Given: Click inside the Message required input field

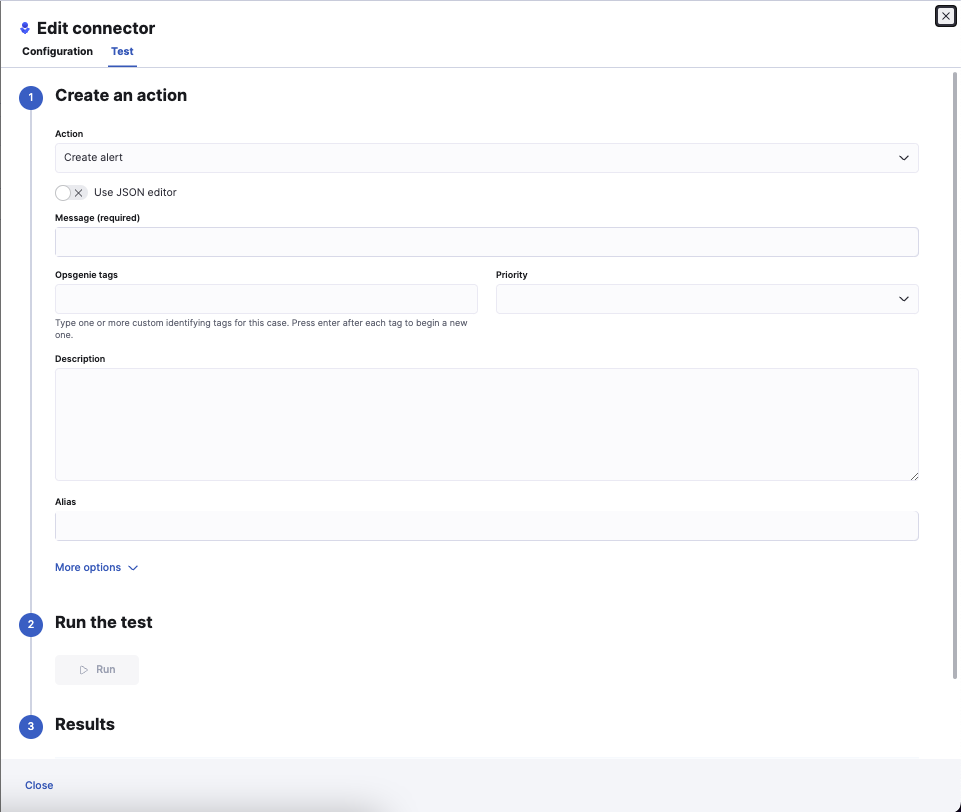Looking at the screenshot, I should point(486,241).
